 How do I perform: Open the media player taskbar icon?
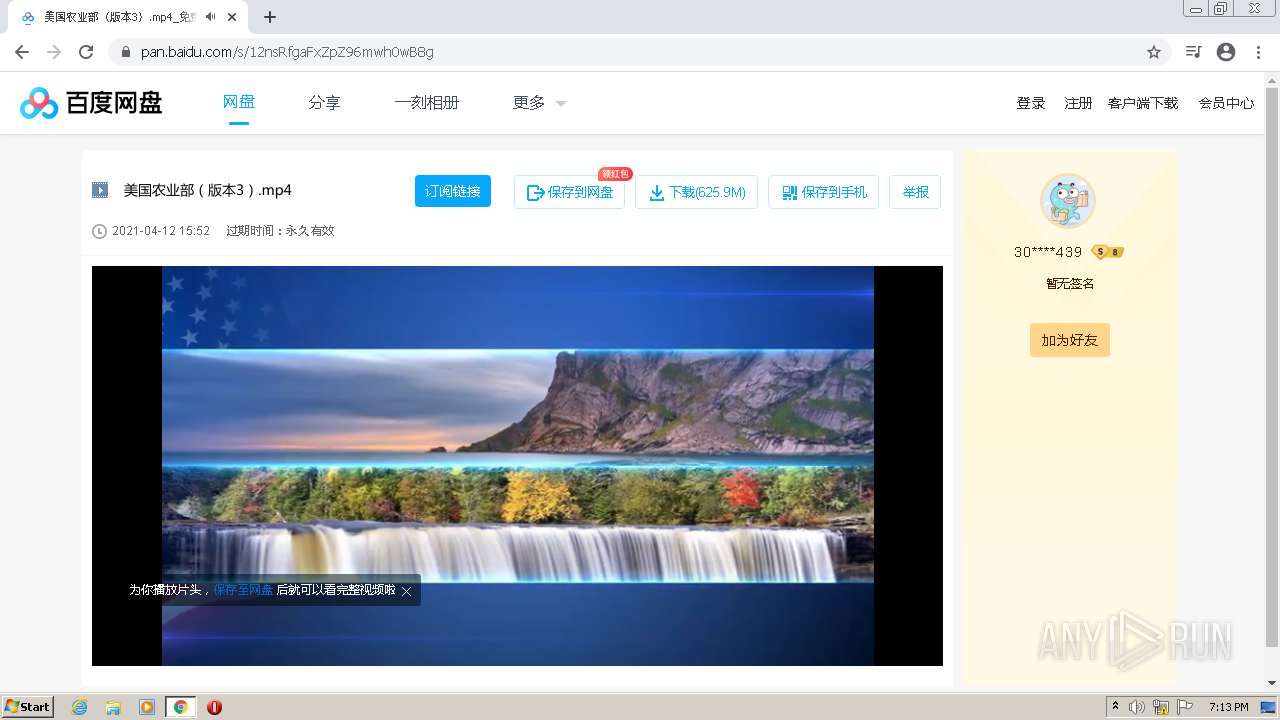tap(147, 707)
